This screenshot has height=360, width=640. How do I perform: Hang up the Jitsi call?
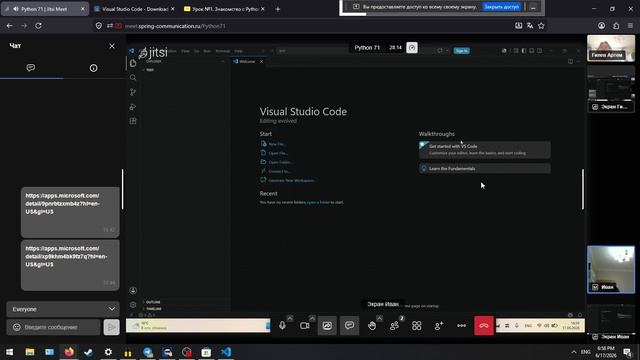[x=484, y=326]
